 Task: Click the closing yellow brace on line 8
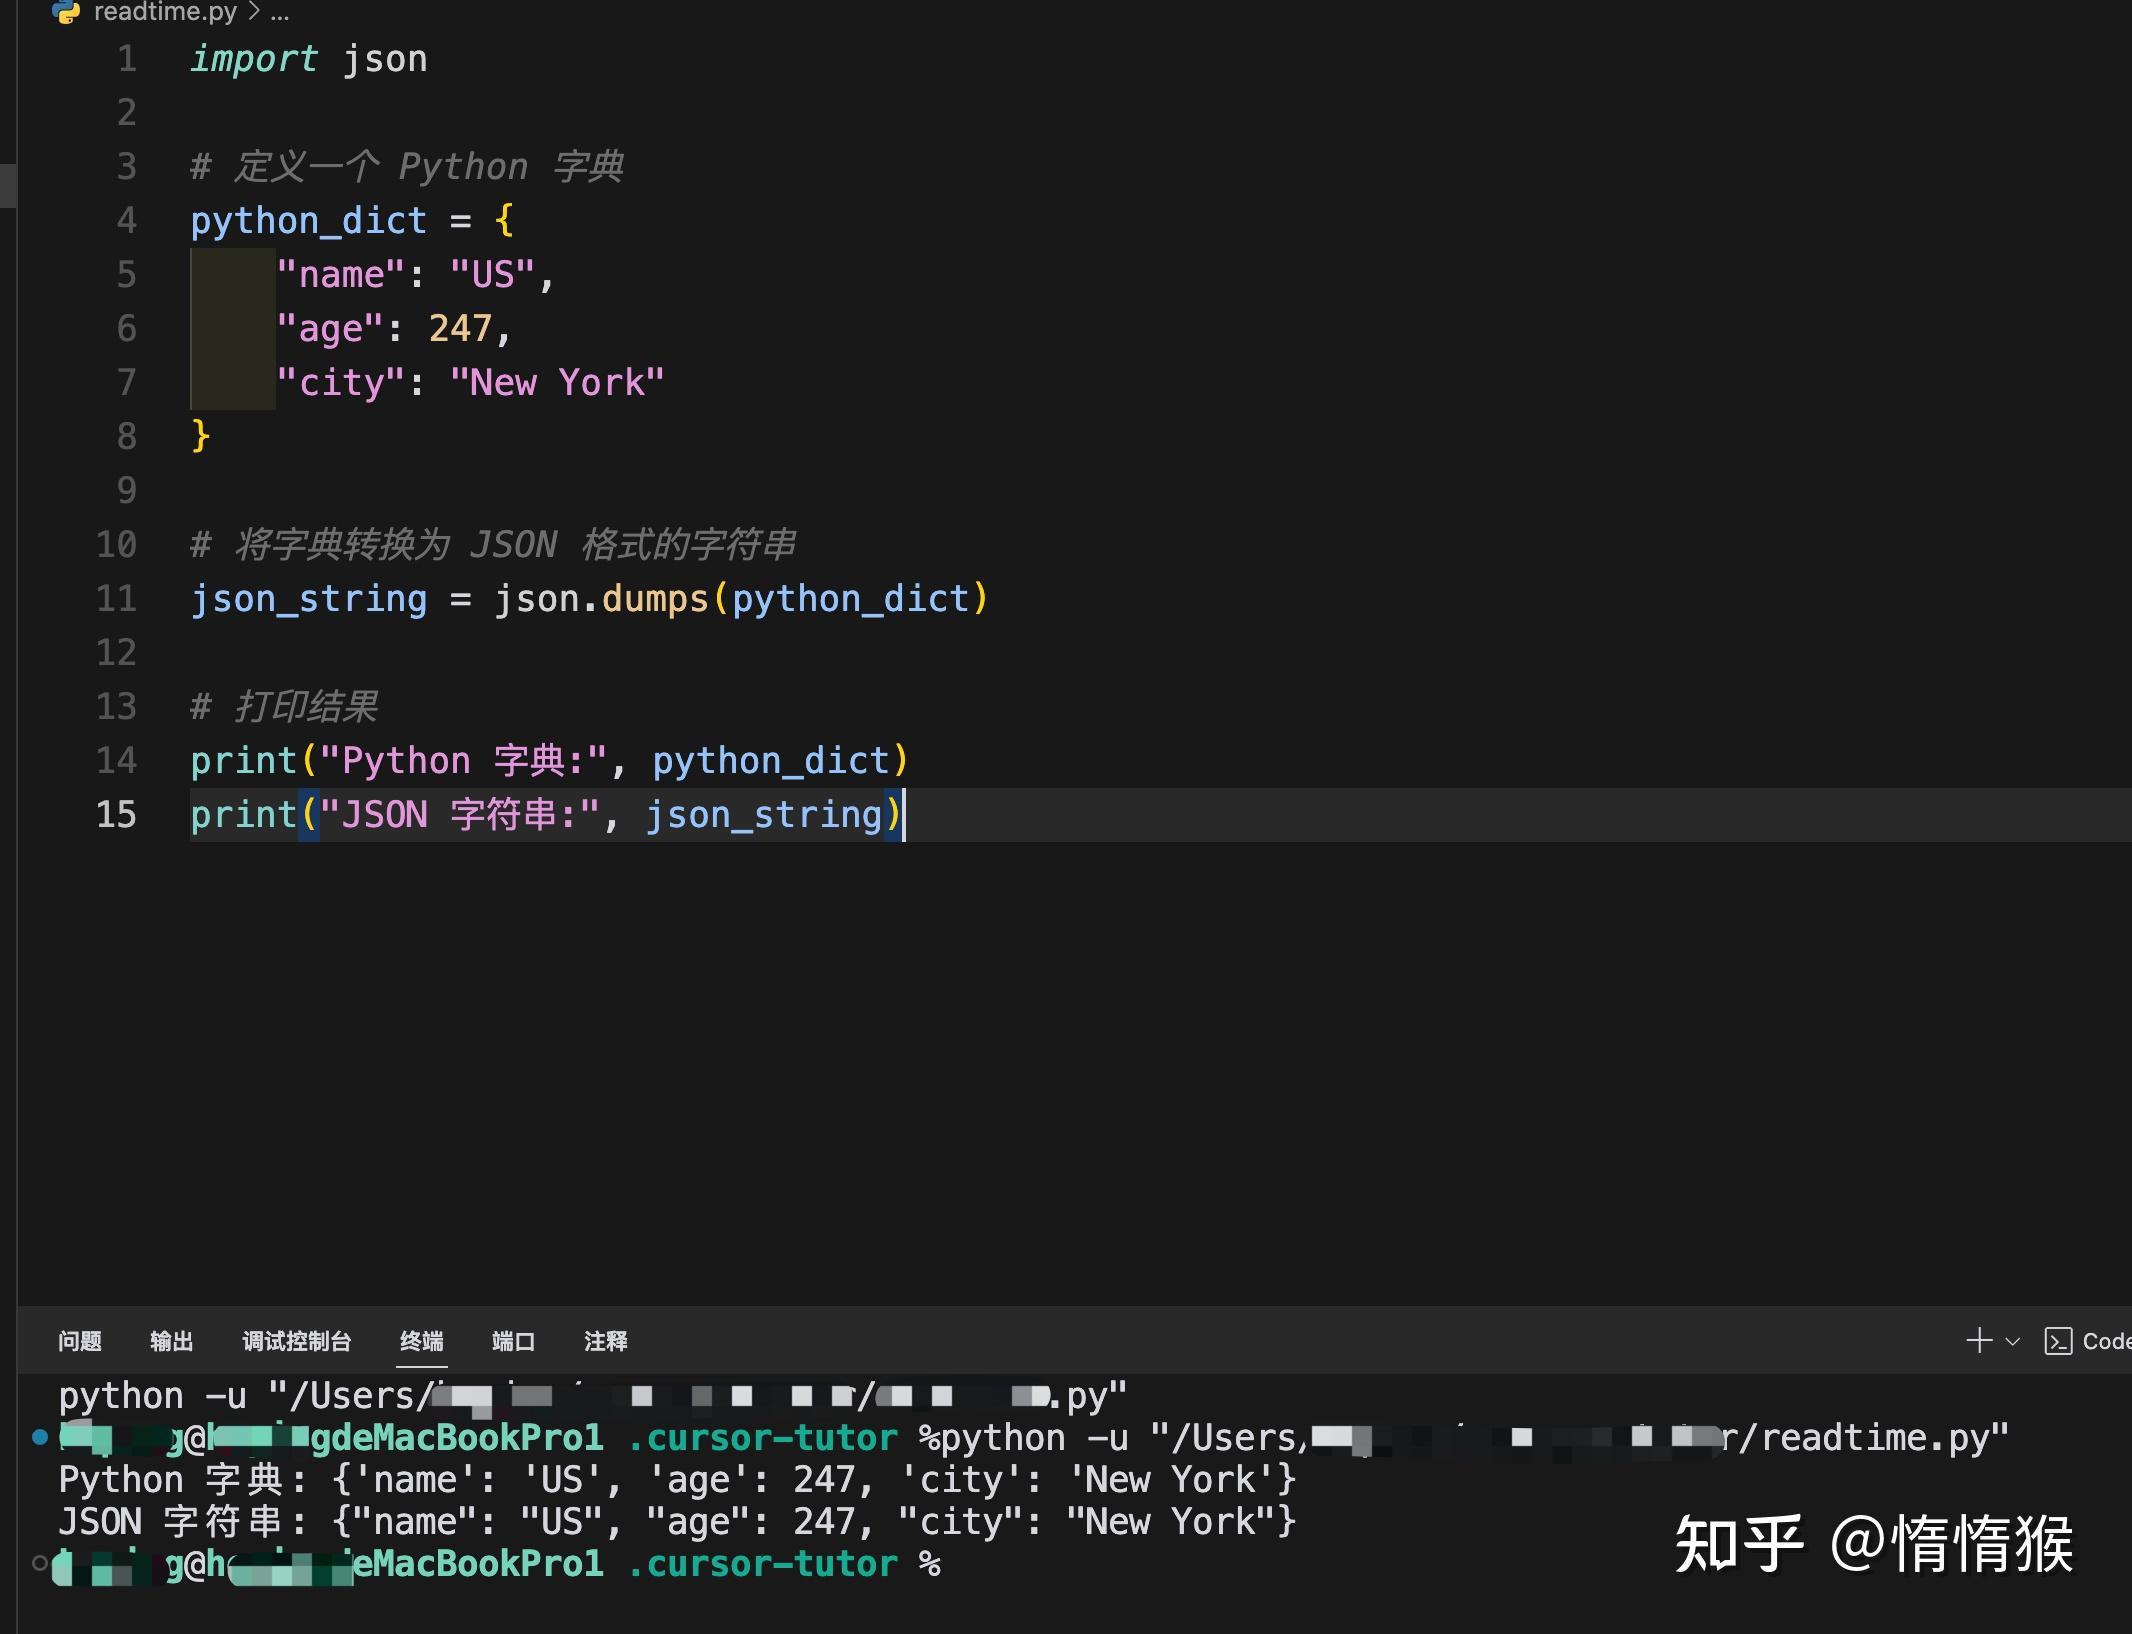[x=201, y=436]
